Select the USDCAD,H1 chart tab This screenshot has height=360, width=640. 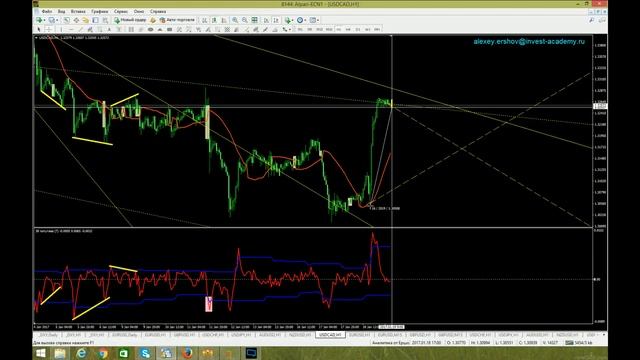330,335
